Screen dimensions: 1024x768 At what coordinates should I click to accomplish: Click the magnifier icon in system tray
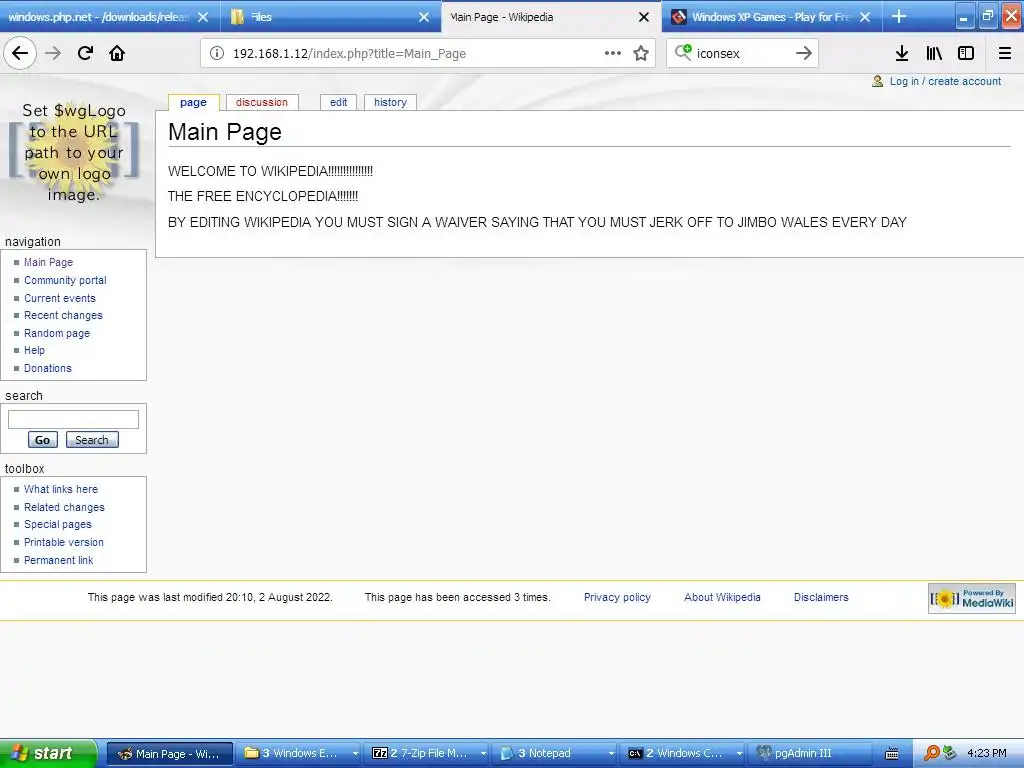[931, 753]
